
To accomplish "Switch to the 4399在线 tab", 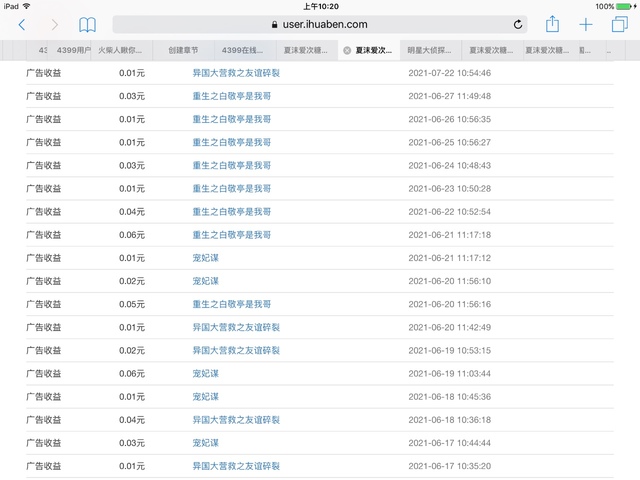I will tap(245, 49).
